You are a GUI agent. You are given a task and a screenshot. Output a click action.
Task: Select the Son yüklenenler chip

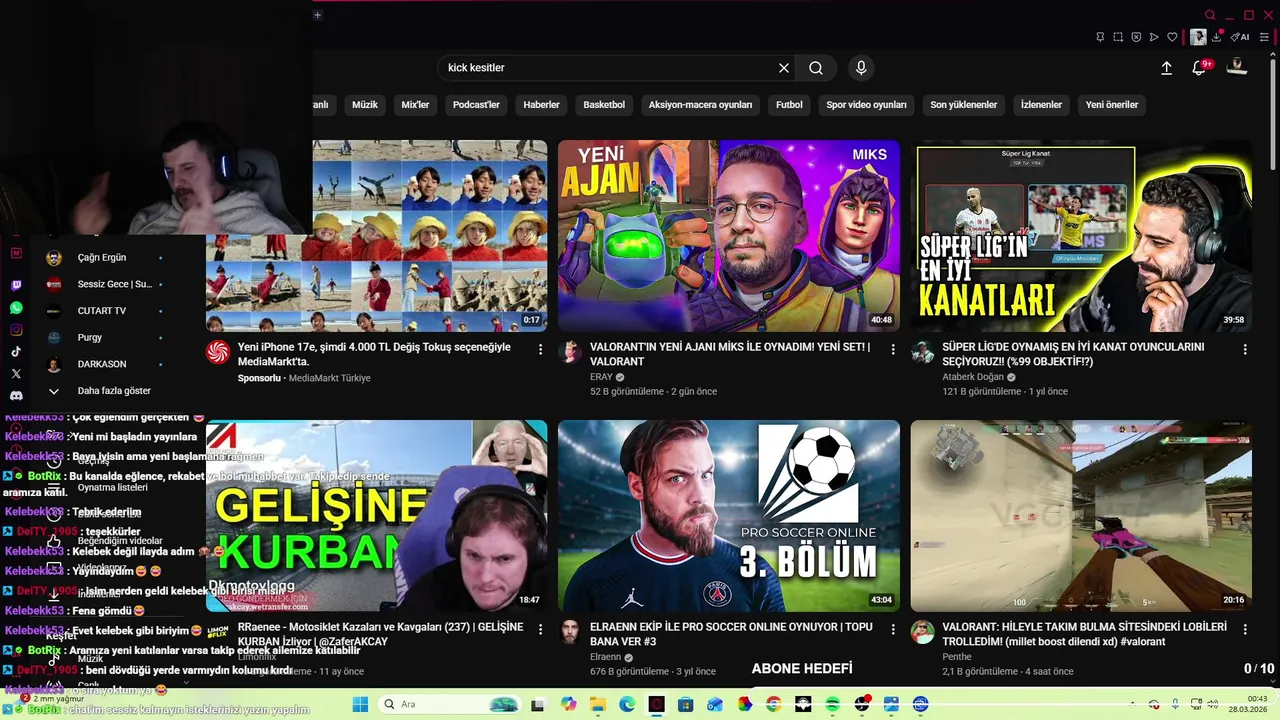coord(964,104)
